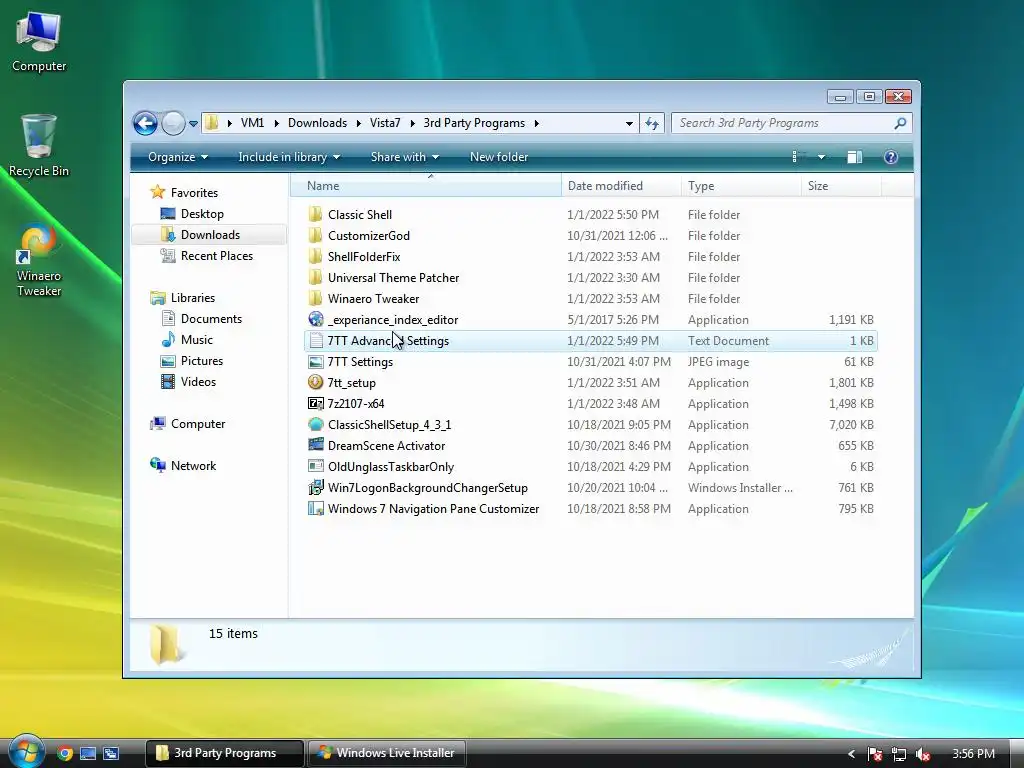Screen dimensions: 1024x768
Task: Select the Classic Shell folder
Action: (x=591, y=215)
